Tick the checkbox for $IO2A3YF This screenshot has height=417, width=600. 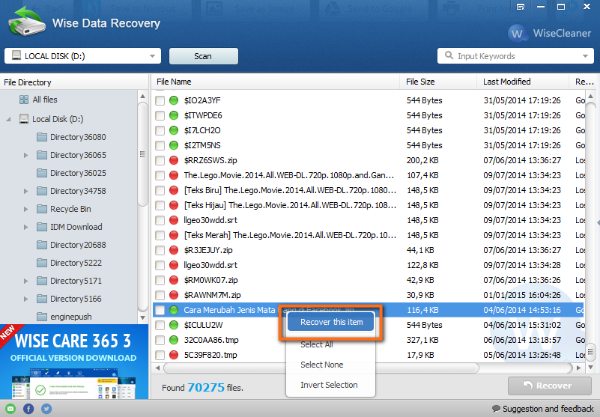(x=160, y=101)
